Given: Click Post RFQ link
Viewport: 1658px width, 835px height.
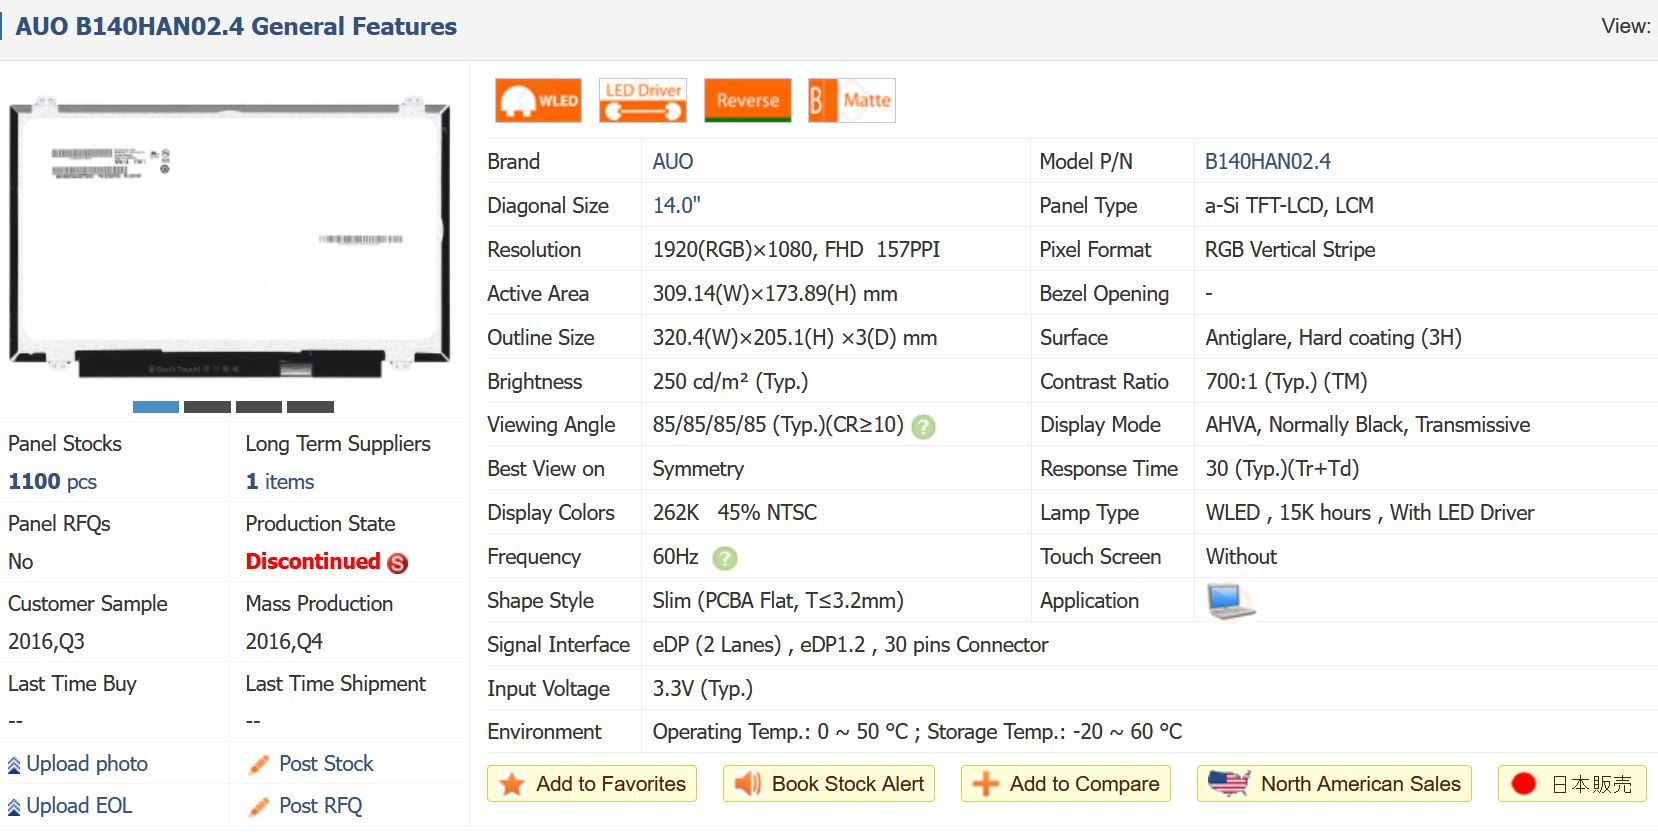Looking at the screenshot, I should [x=320, y=806].
